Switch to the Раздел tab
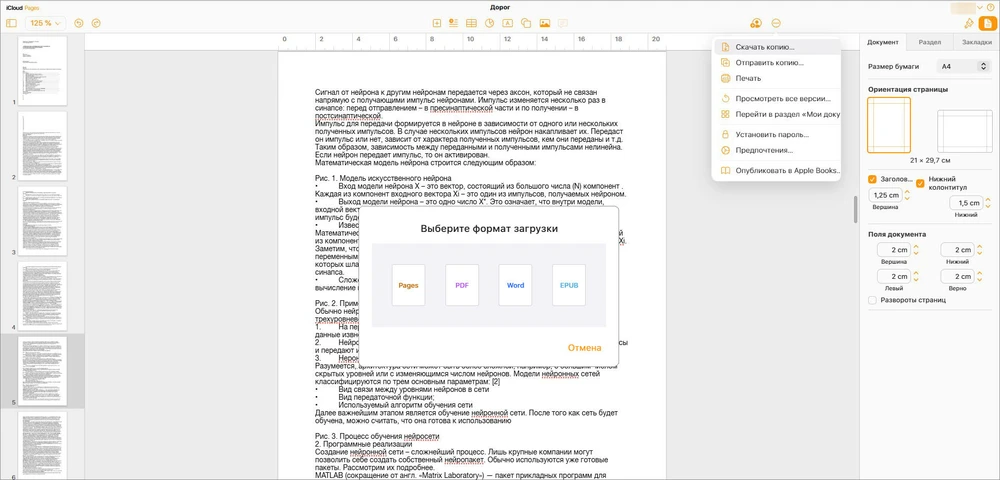The height and width of the screenshot is (480, 1000). pyautogui.click(x=929, y=43)
